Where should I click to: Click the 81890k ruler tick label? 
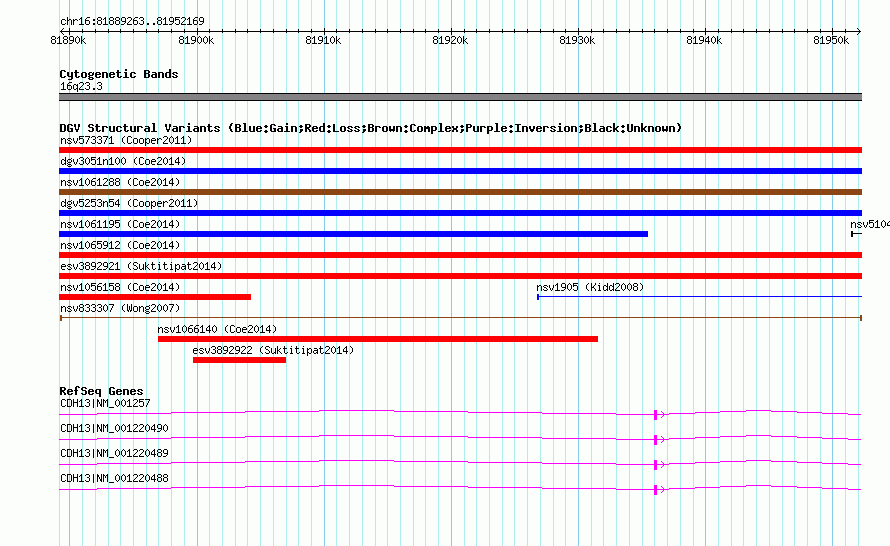click(68, 40)
